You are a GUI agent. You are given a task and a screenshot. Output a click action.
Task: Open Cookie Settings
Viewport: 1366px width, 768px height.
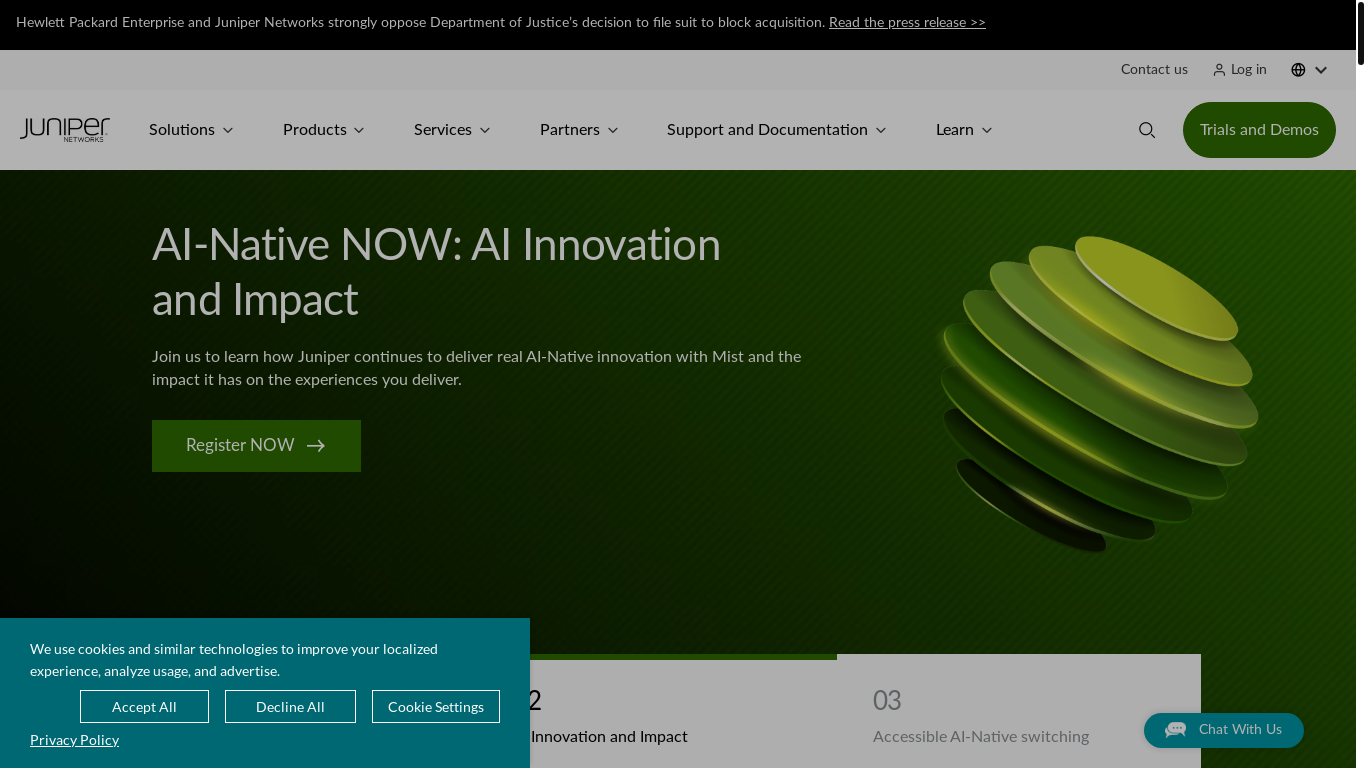pos(436,707)
